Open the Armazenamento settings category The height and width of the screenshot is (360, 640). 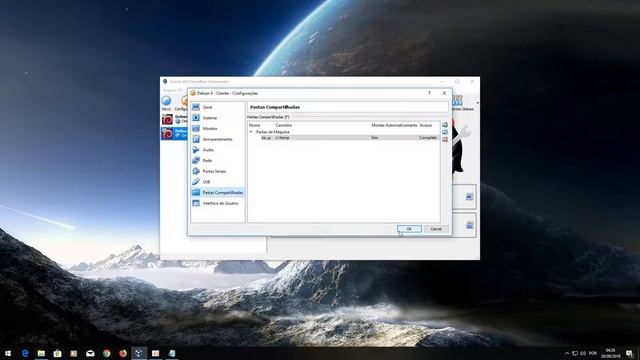point(217,139)
